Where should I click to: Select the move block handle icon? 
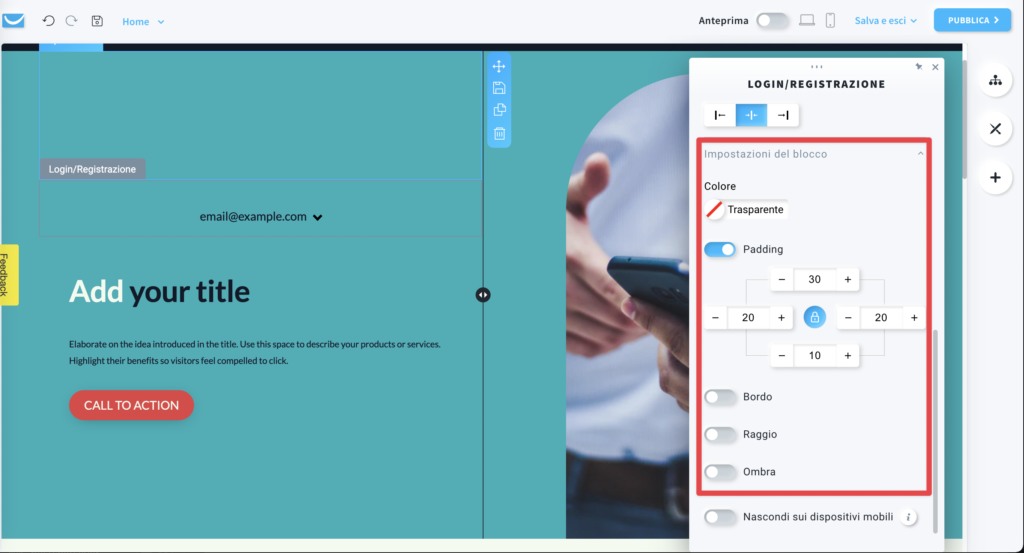point(499,66)
